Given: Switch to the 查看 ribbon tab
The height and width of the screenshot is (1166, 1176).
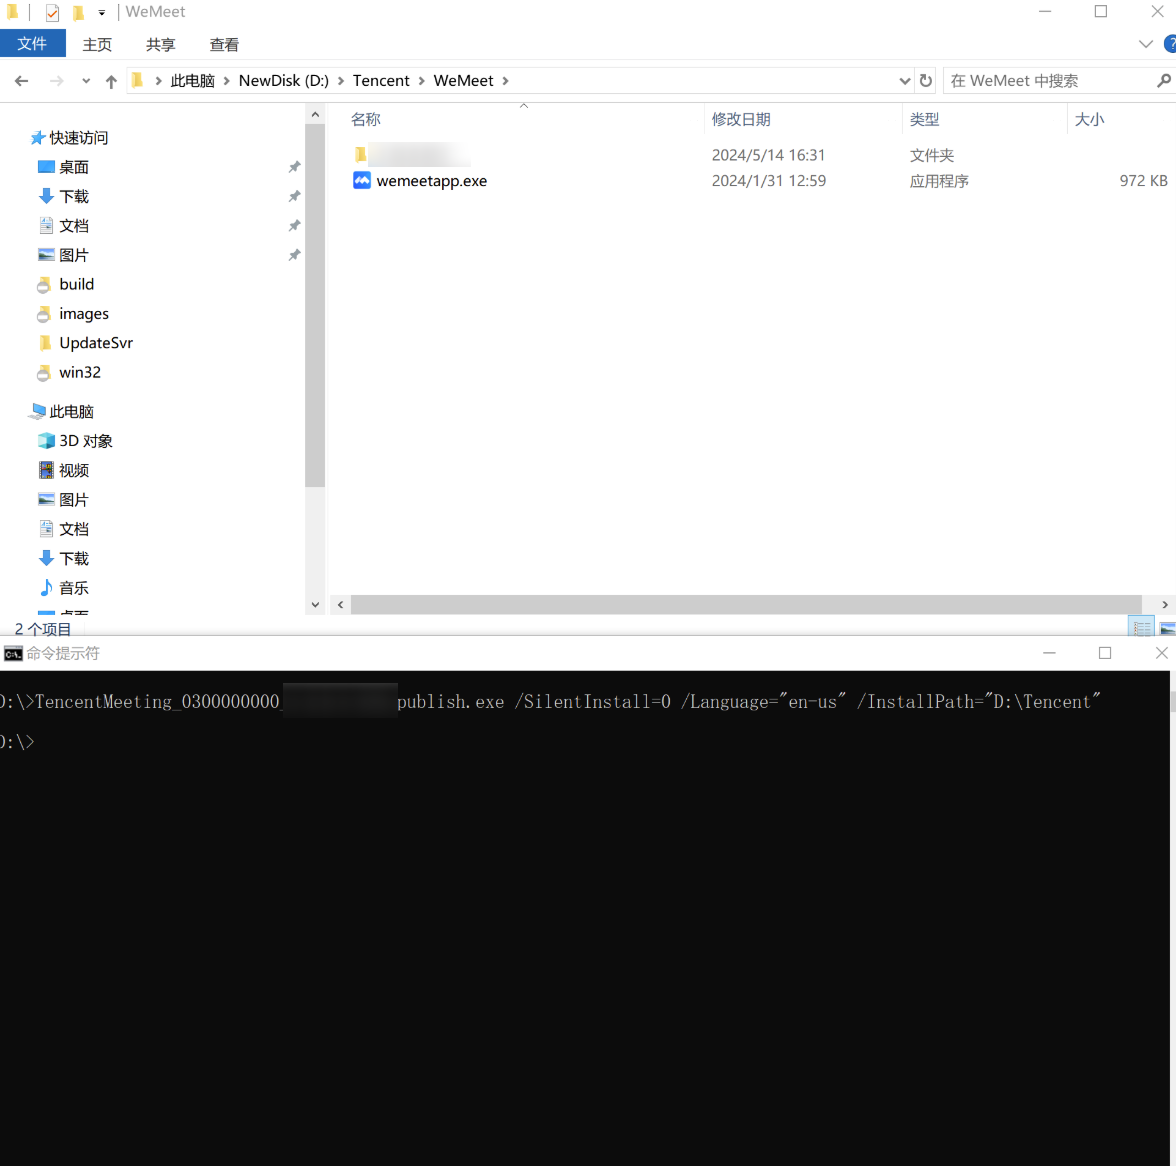Looking at the screenshot, I should [224, 44].
